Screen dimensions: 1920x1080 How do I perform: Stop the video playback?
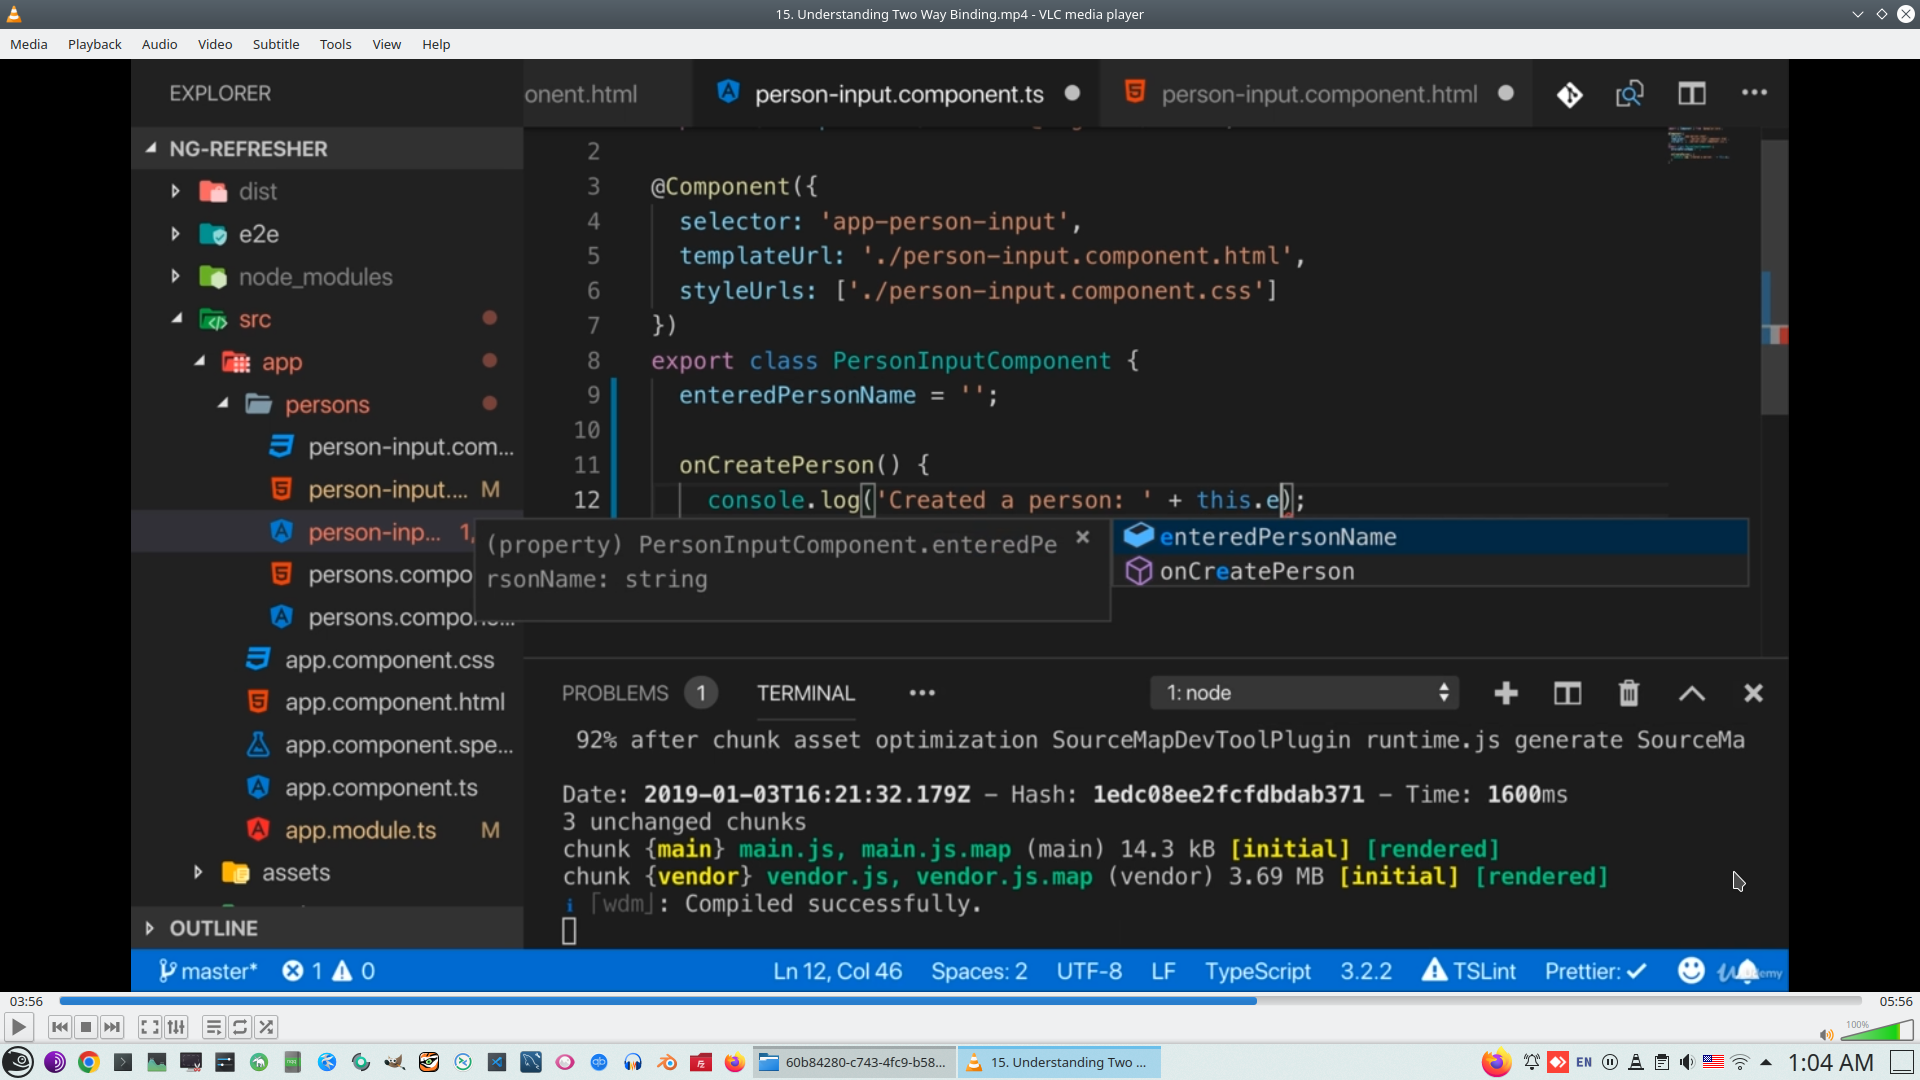pyautogui.click(x=86, y=1027)
